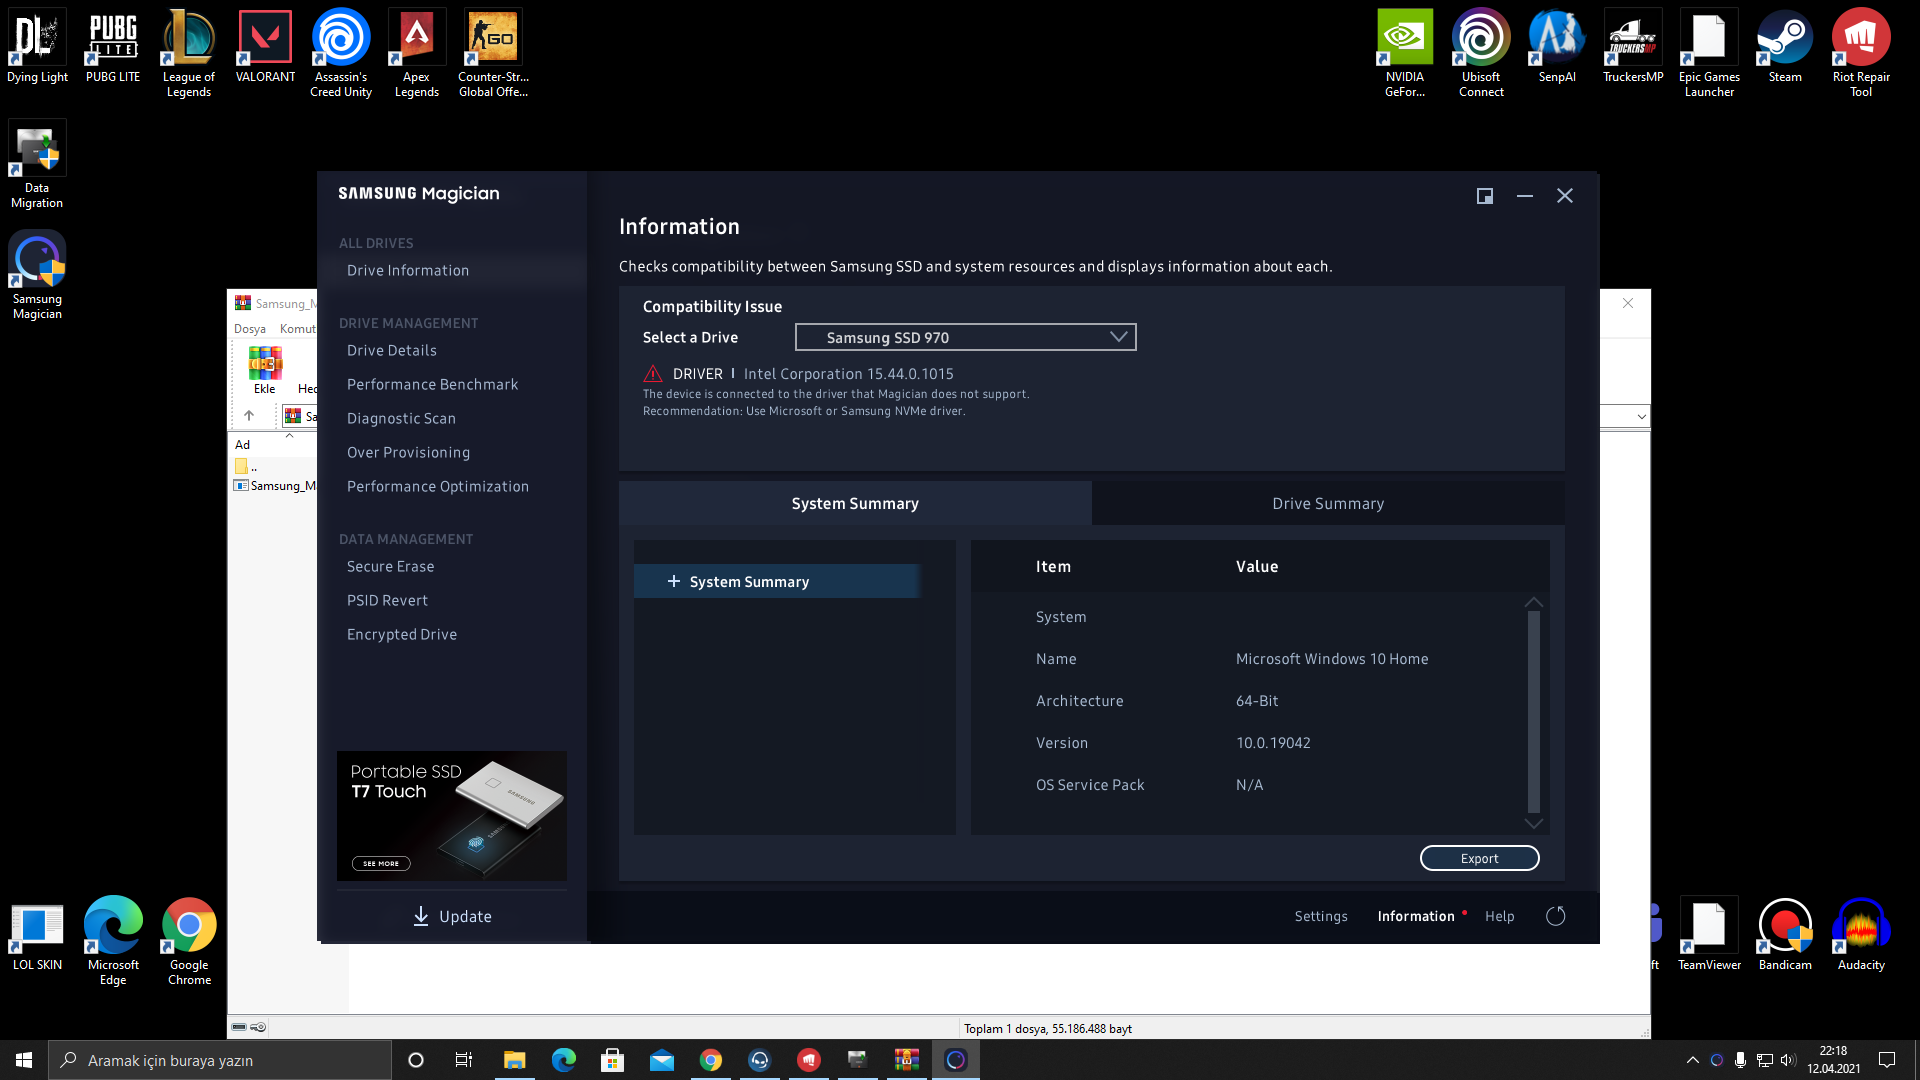This screenshot has width=1920, height=1080.
Task: Launch Audacity desktop icon
Action: [1861, 935]
